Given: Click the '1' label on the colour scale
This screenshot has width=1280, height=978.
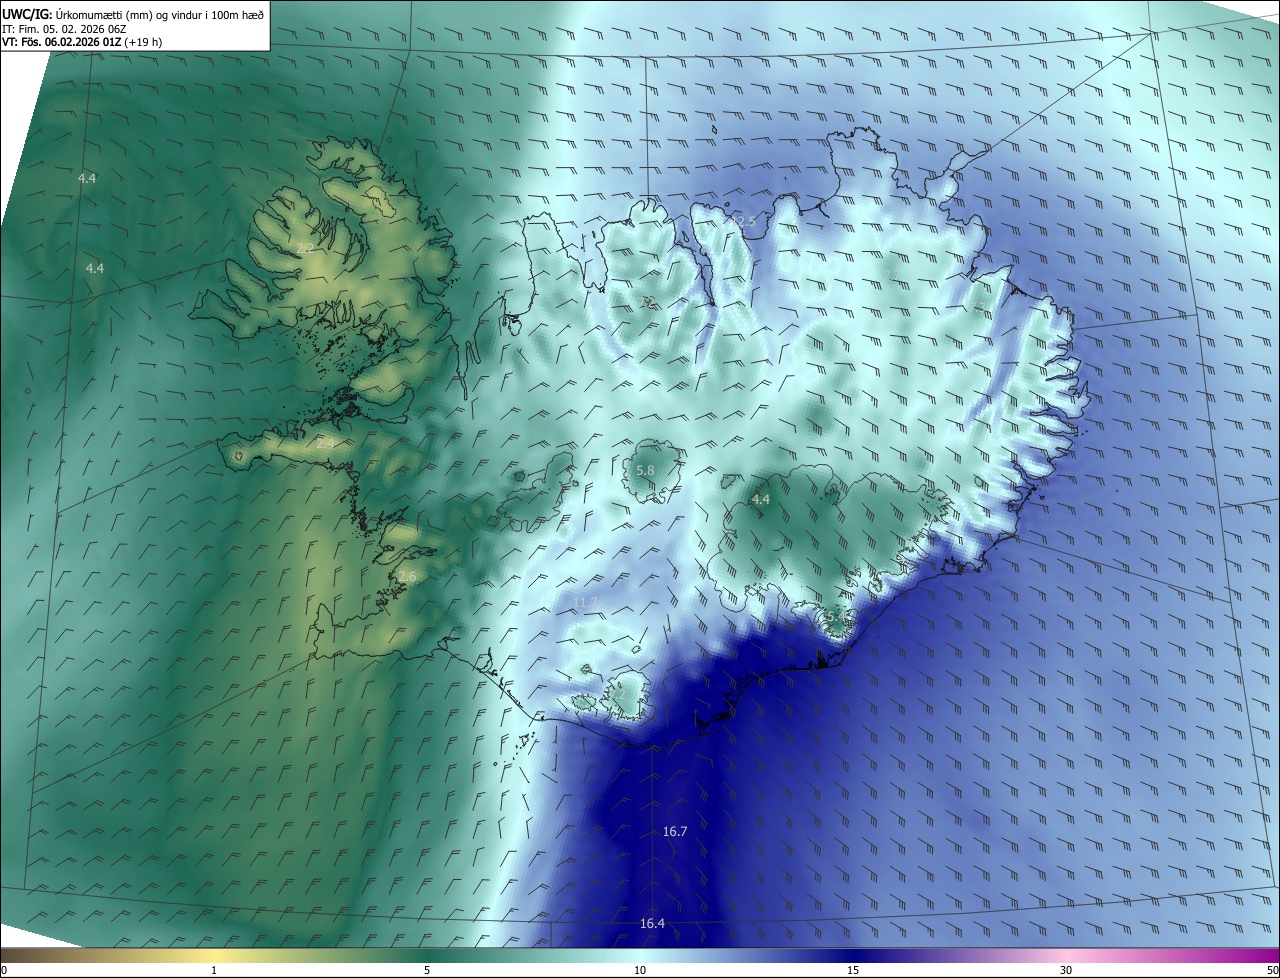Looking at the screenshot, I should (x=214, y=971).
